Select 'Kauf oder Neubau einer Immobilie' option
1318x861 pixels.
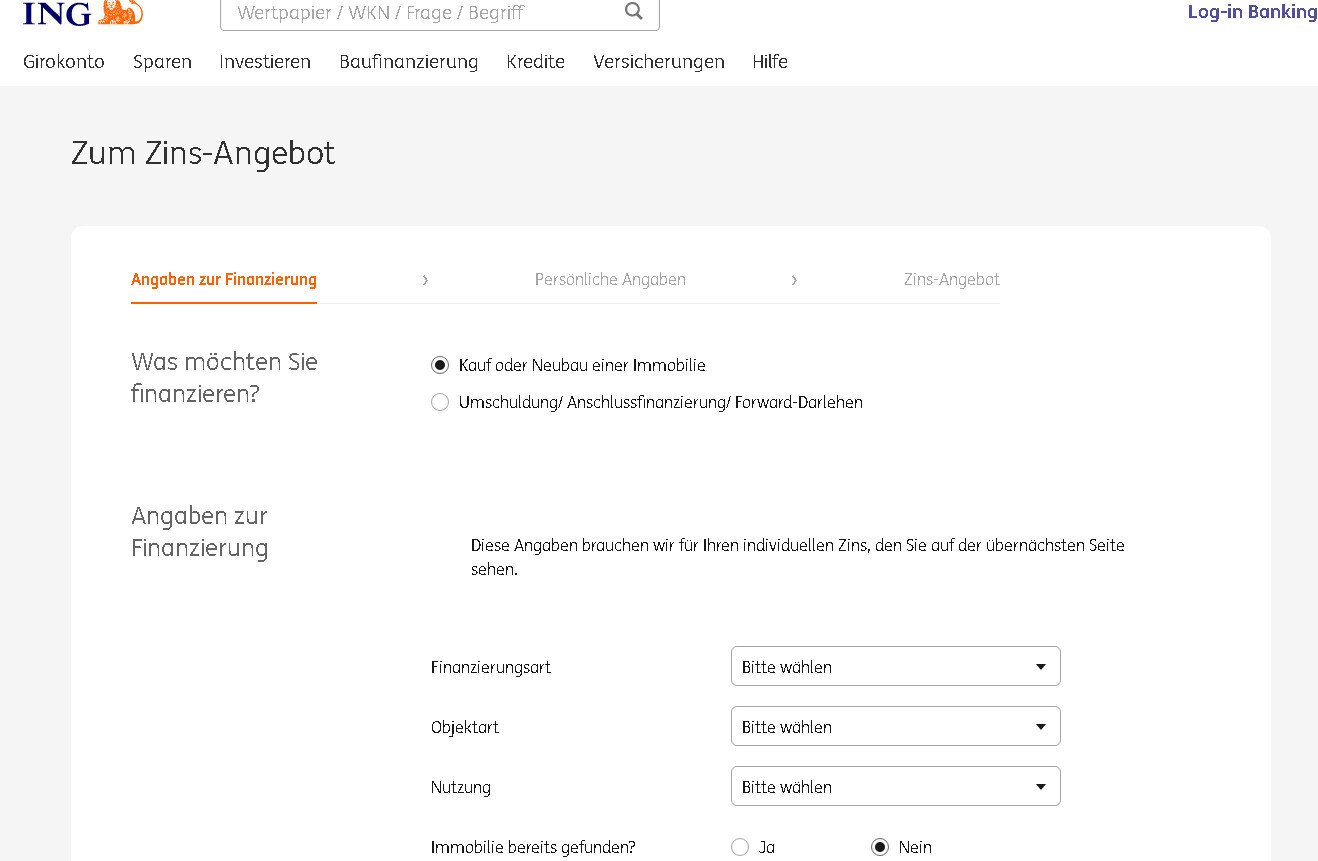(x=440, y=365)
